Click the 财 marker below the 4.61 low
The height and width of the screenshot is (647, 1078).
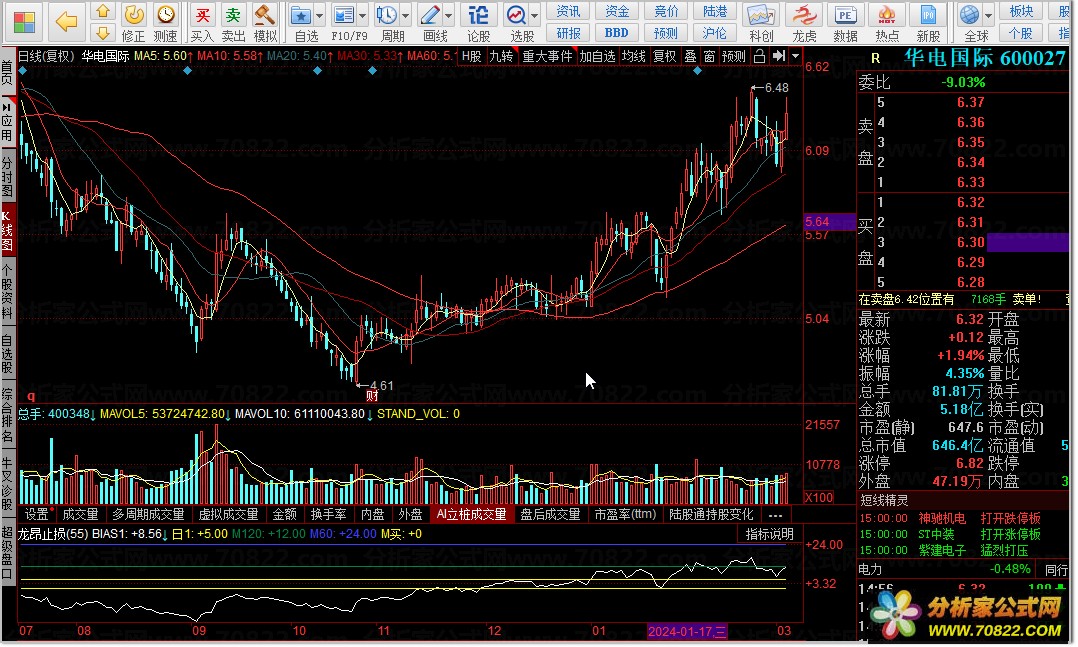click(x=372, y=395)
